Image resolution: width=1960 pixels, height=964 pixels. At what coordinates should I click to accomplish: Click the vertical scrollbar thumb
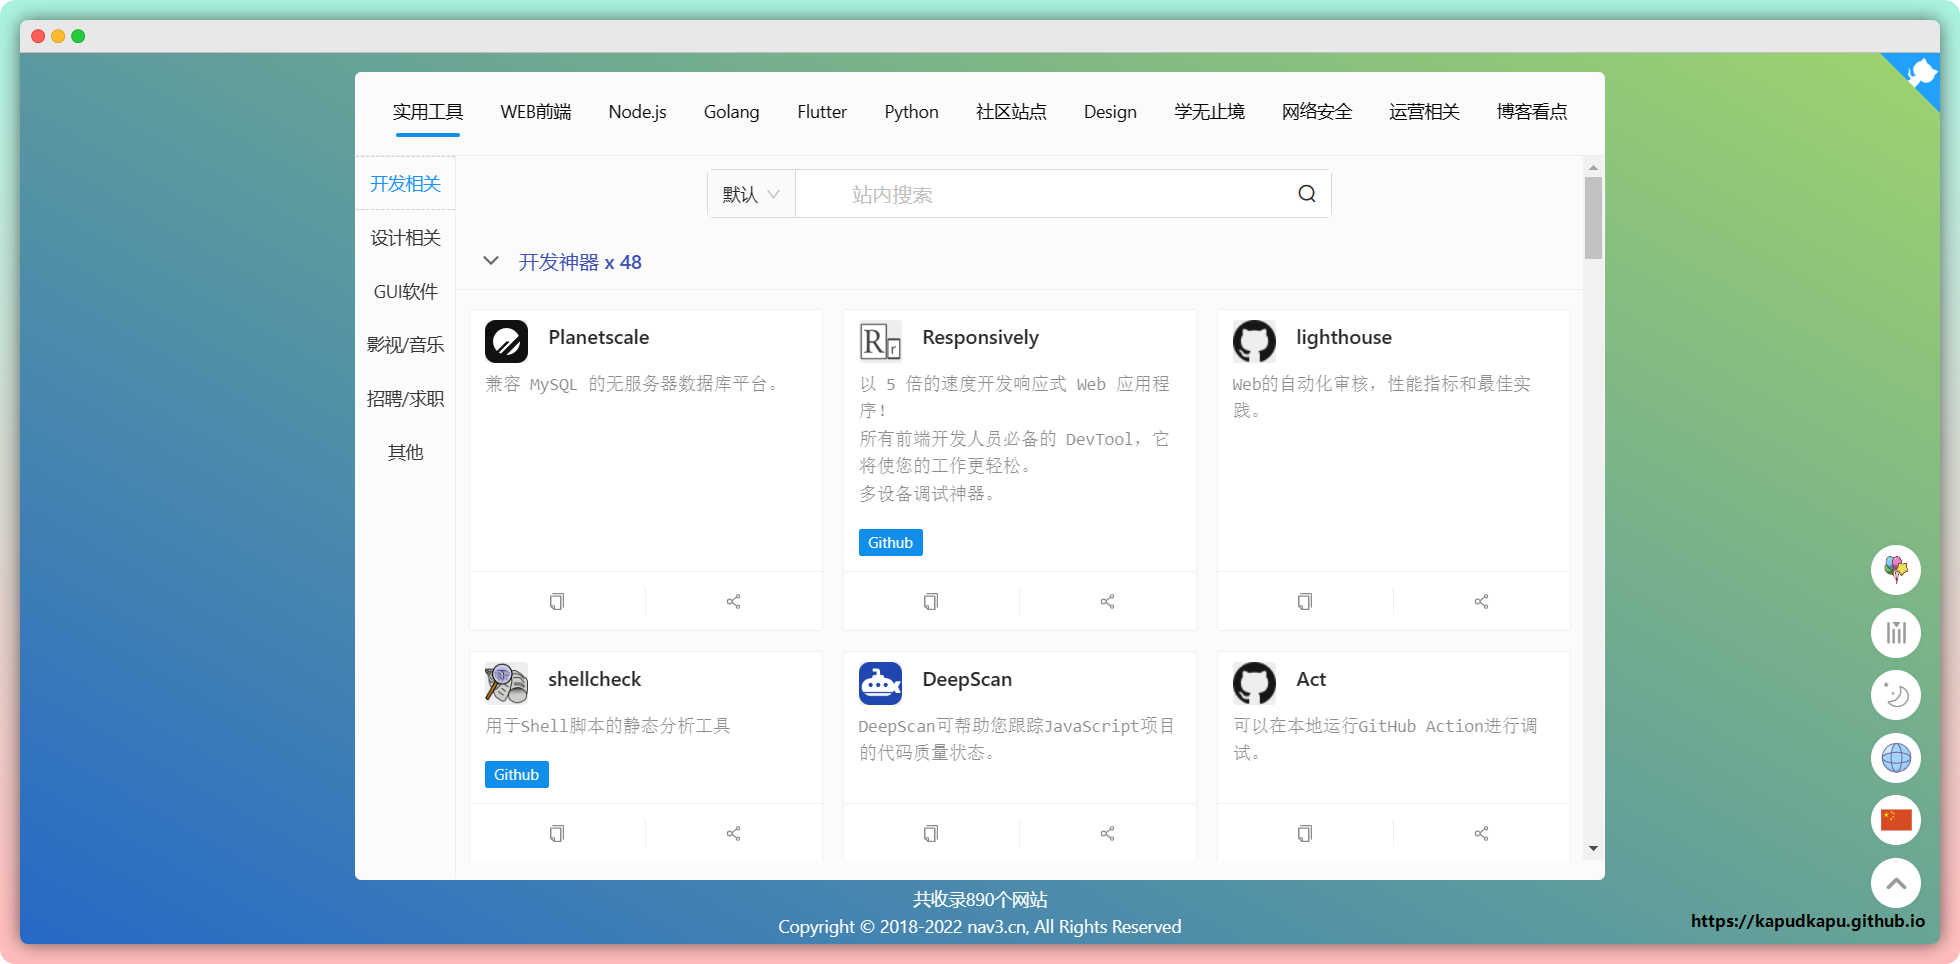tap(1593, 217)
